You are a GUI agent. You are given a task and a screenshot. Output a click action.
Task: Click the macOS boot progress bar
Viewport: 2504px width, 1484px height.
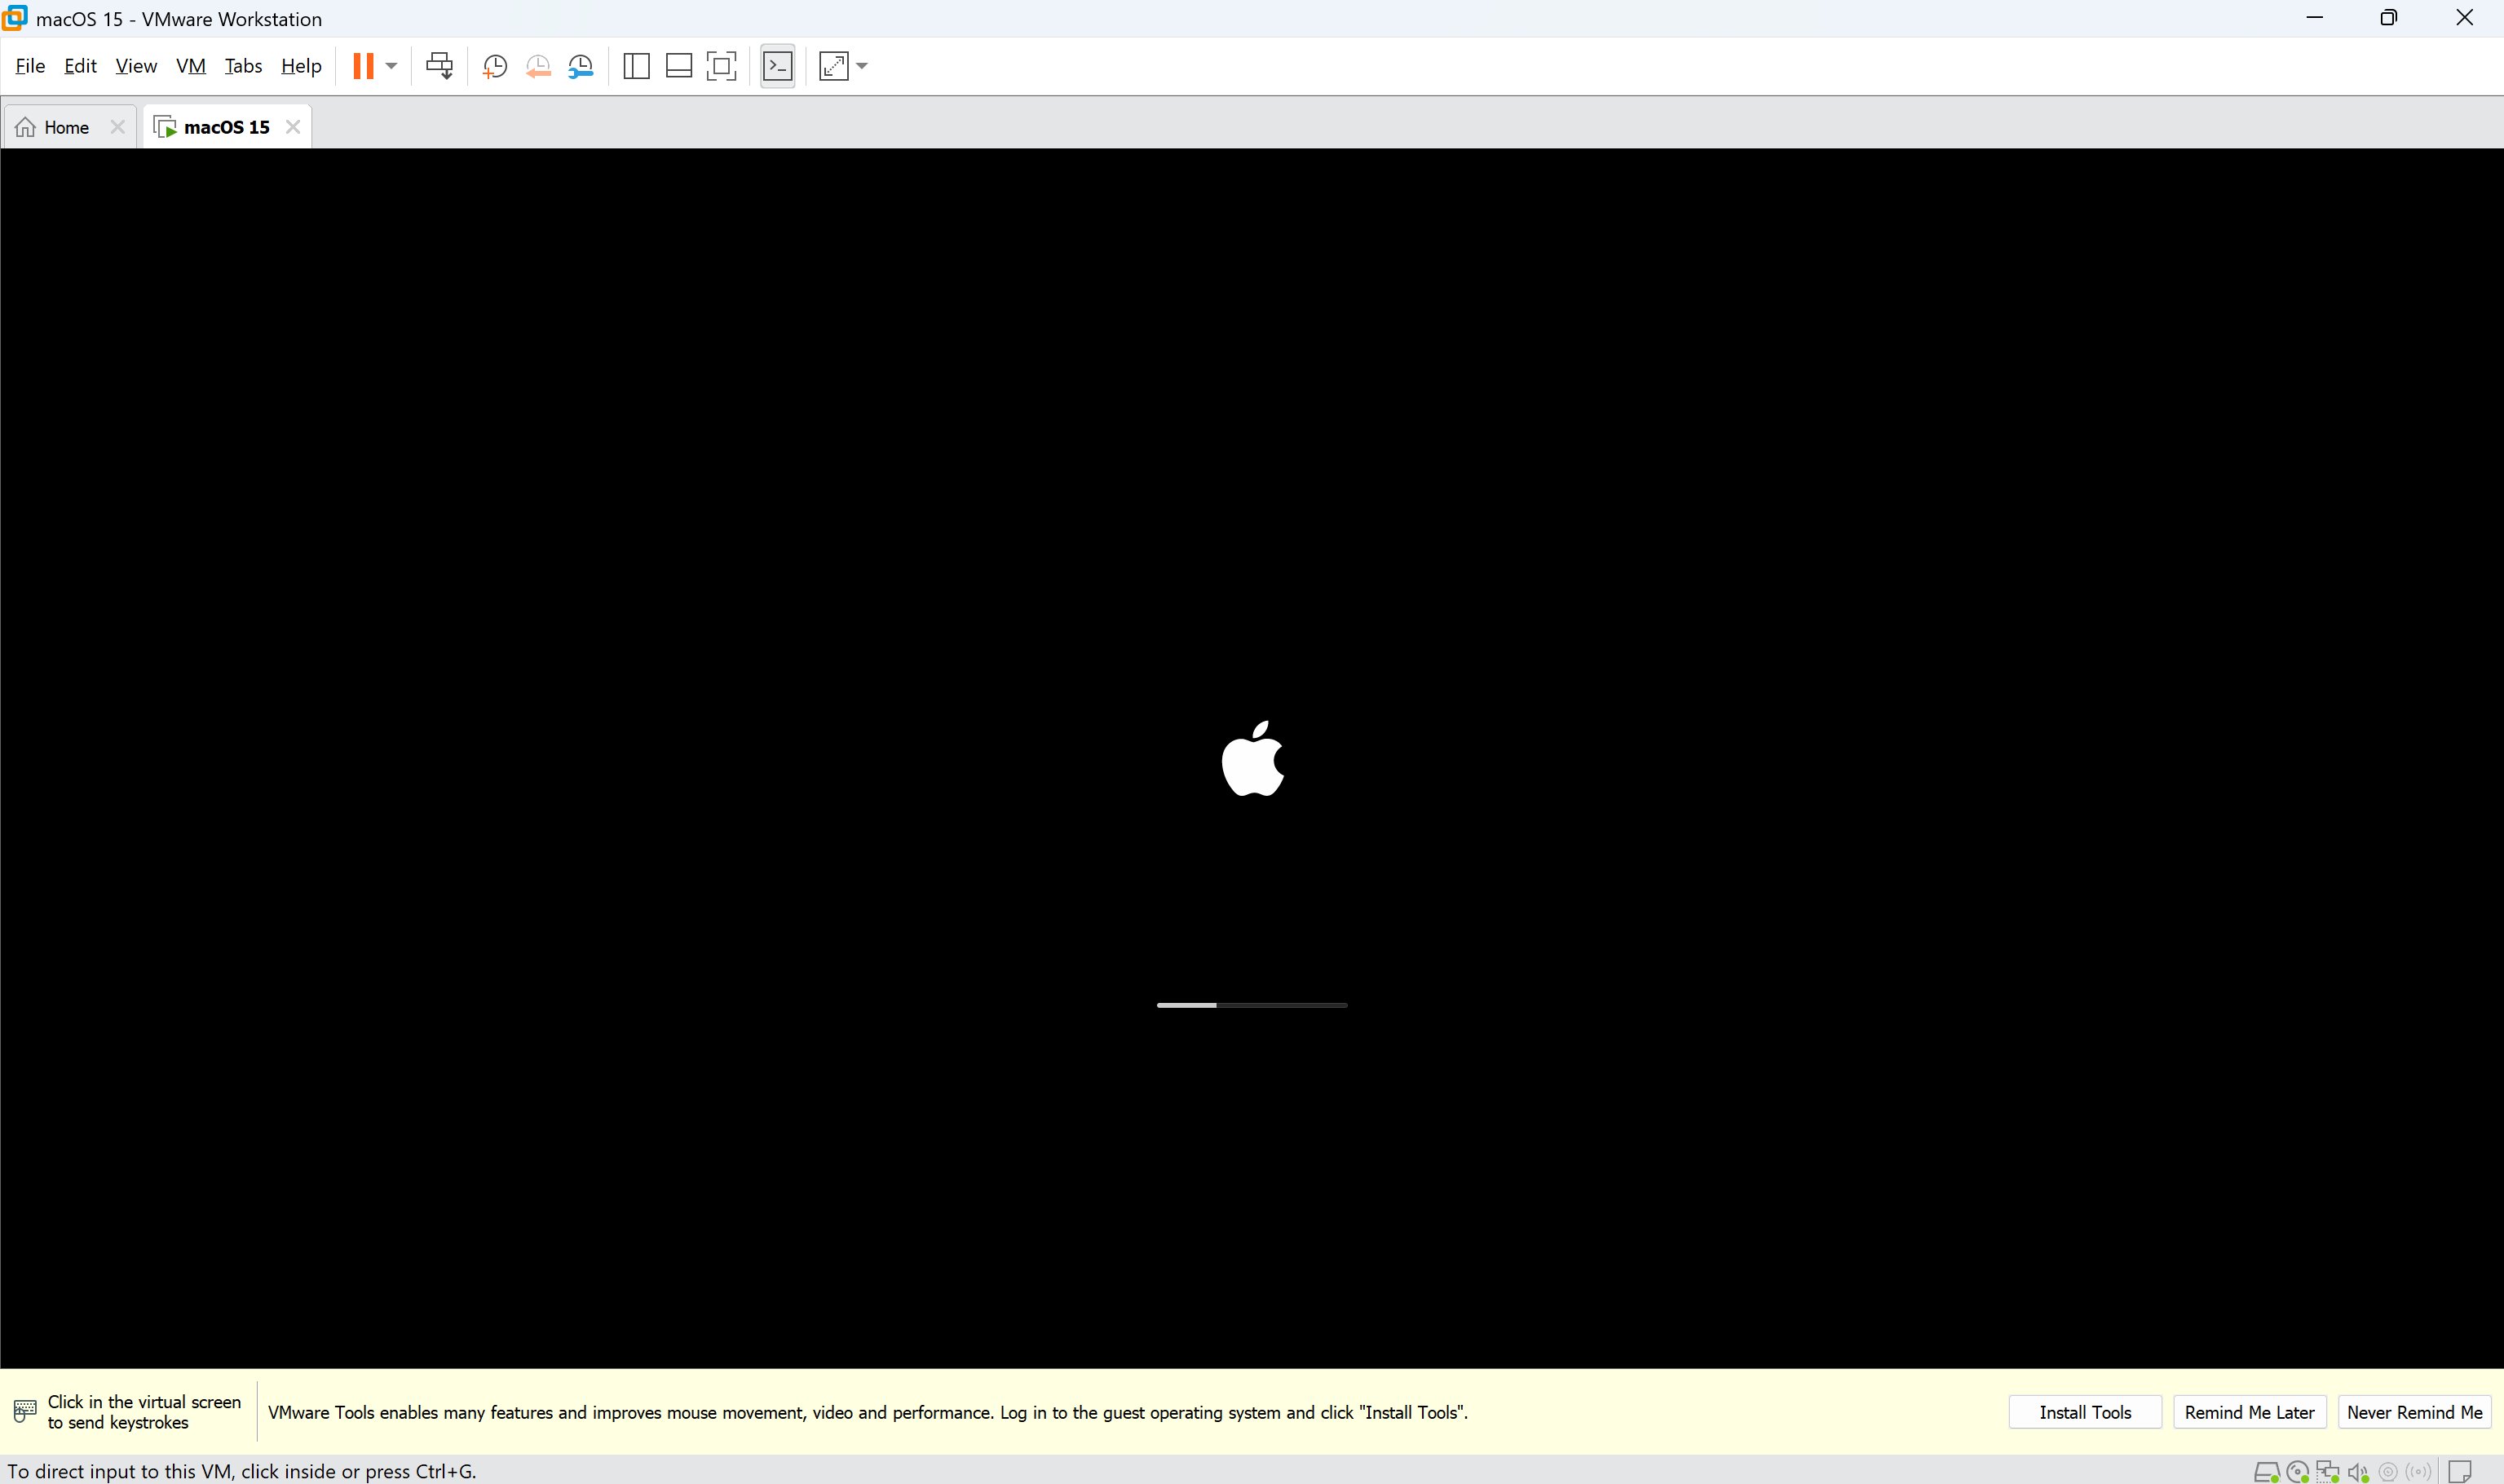[1252, 1005]
